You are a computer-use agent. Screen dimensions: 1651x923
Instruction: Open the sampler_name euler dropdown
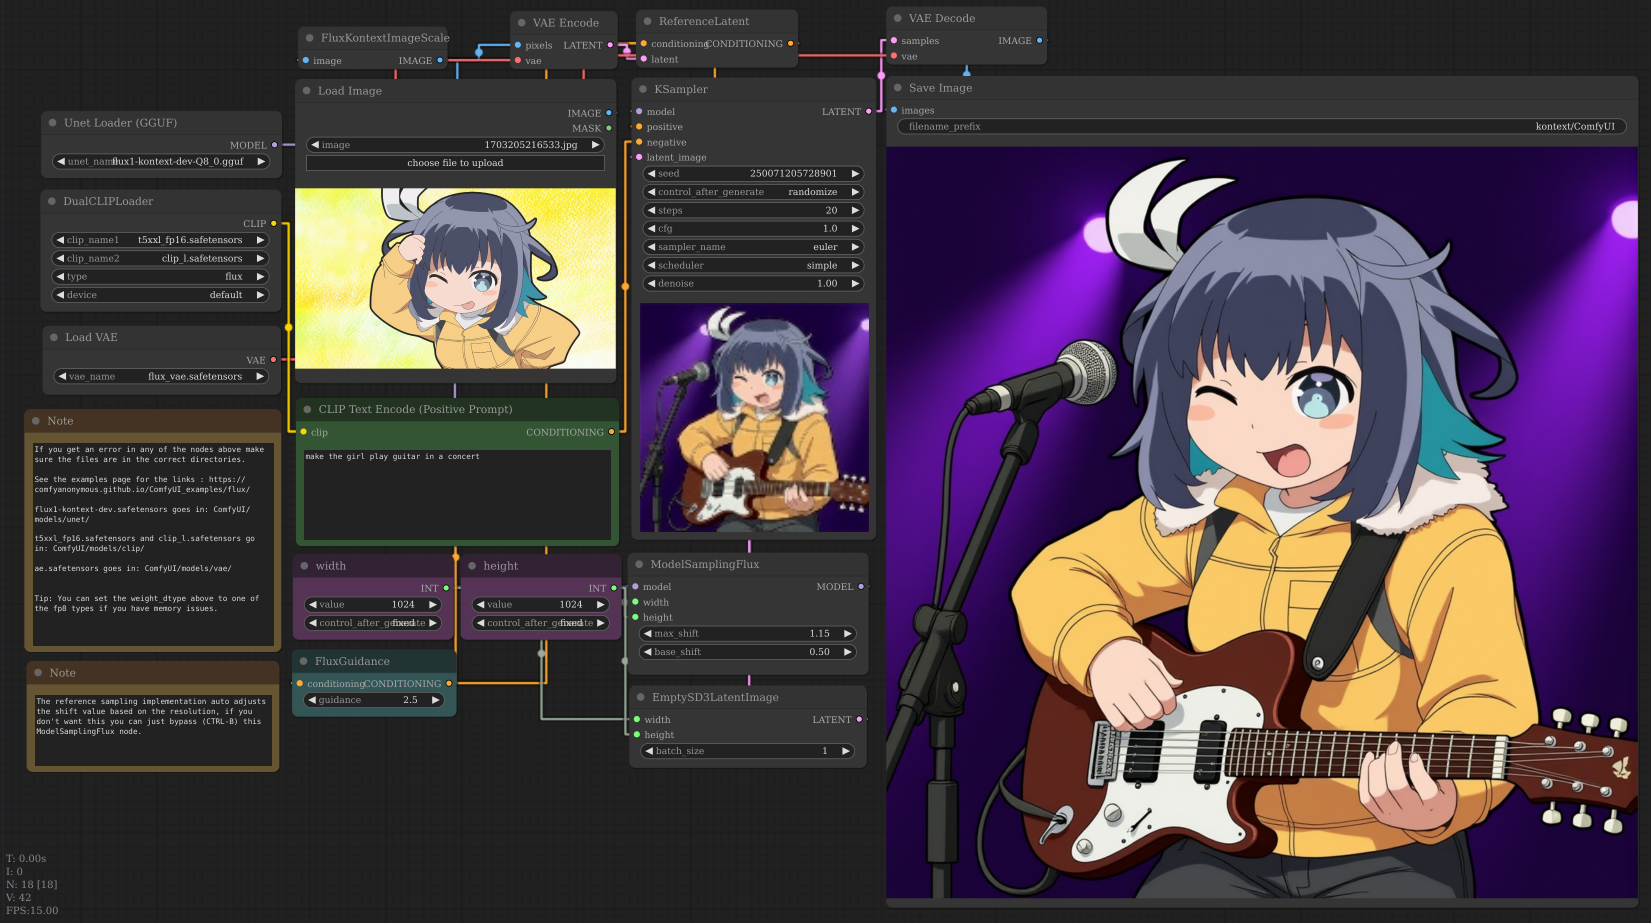tap(753, 247)
